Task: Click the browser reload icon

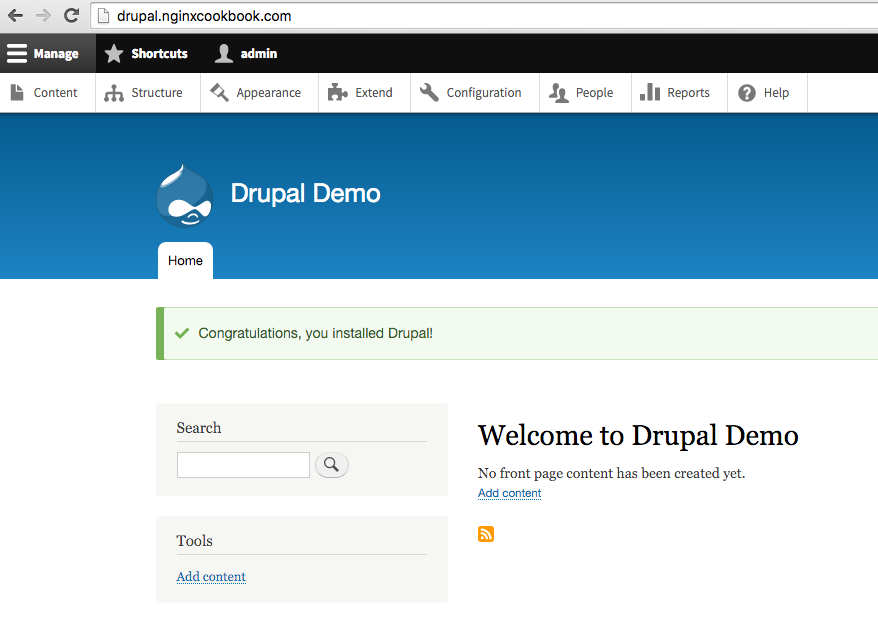Action: pos(71,16)
